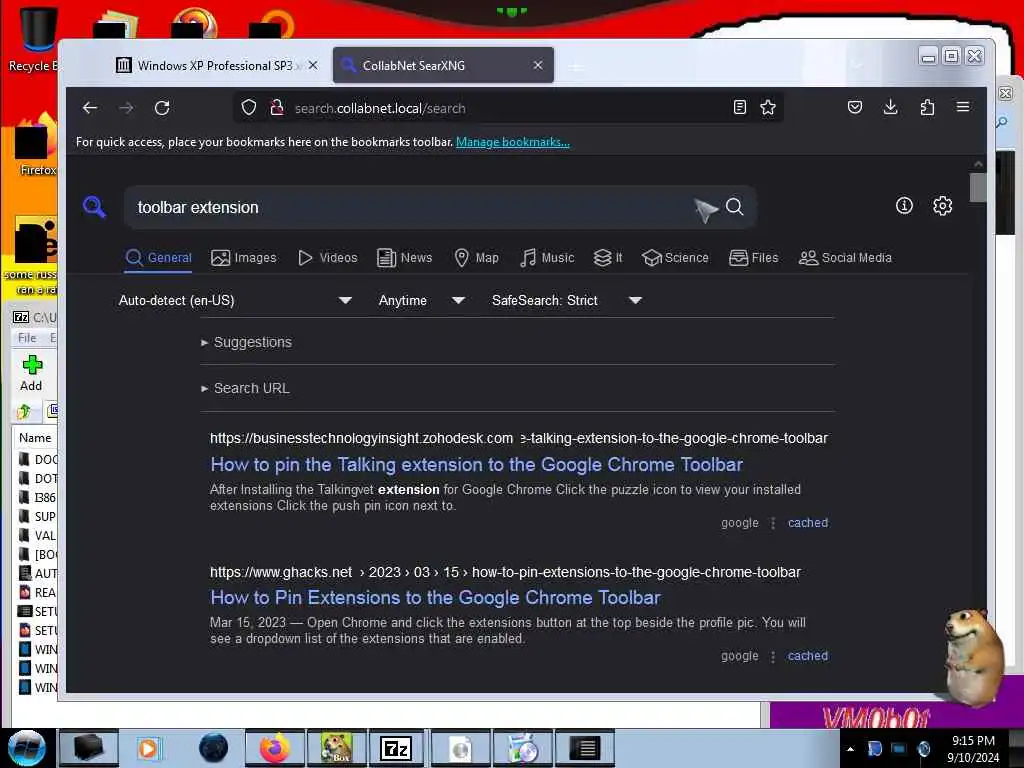
Task: Click the forward navigation arrow
Action: (126, 108)
